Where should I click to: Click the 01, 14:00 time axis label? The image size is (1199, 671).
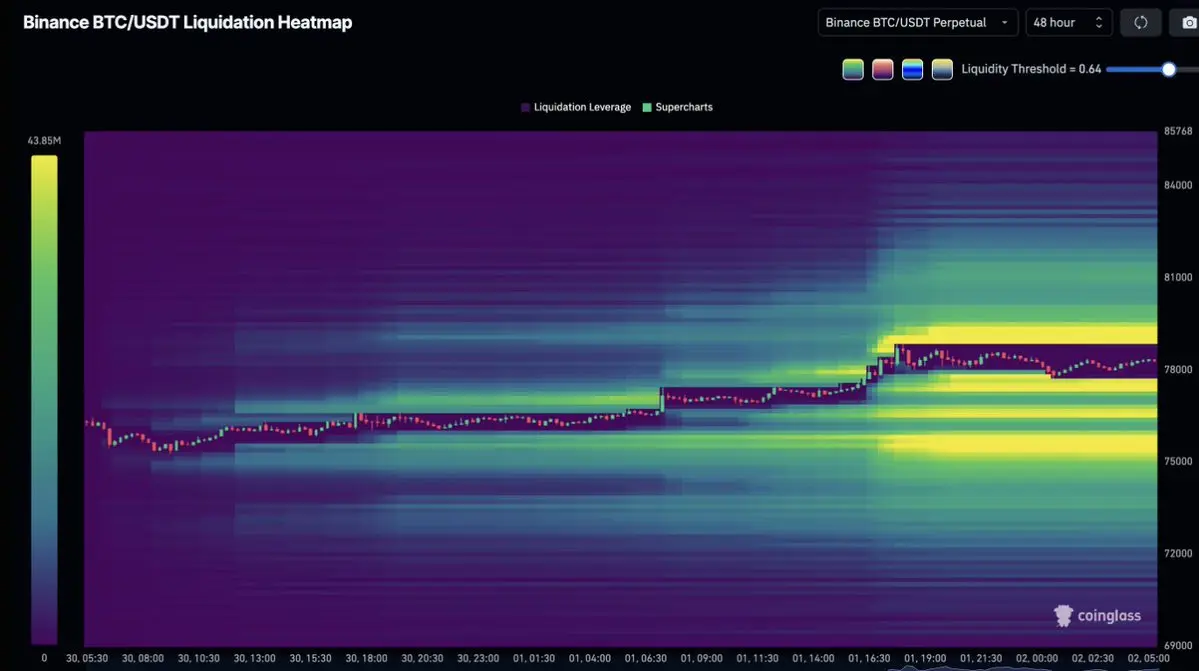click(x=813, y=658)
